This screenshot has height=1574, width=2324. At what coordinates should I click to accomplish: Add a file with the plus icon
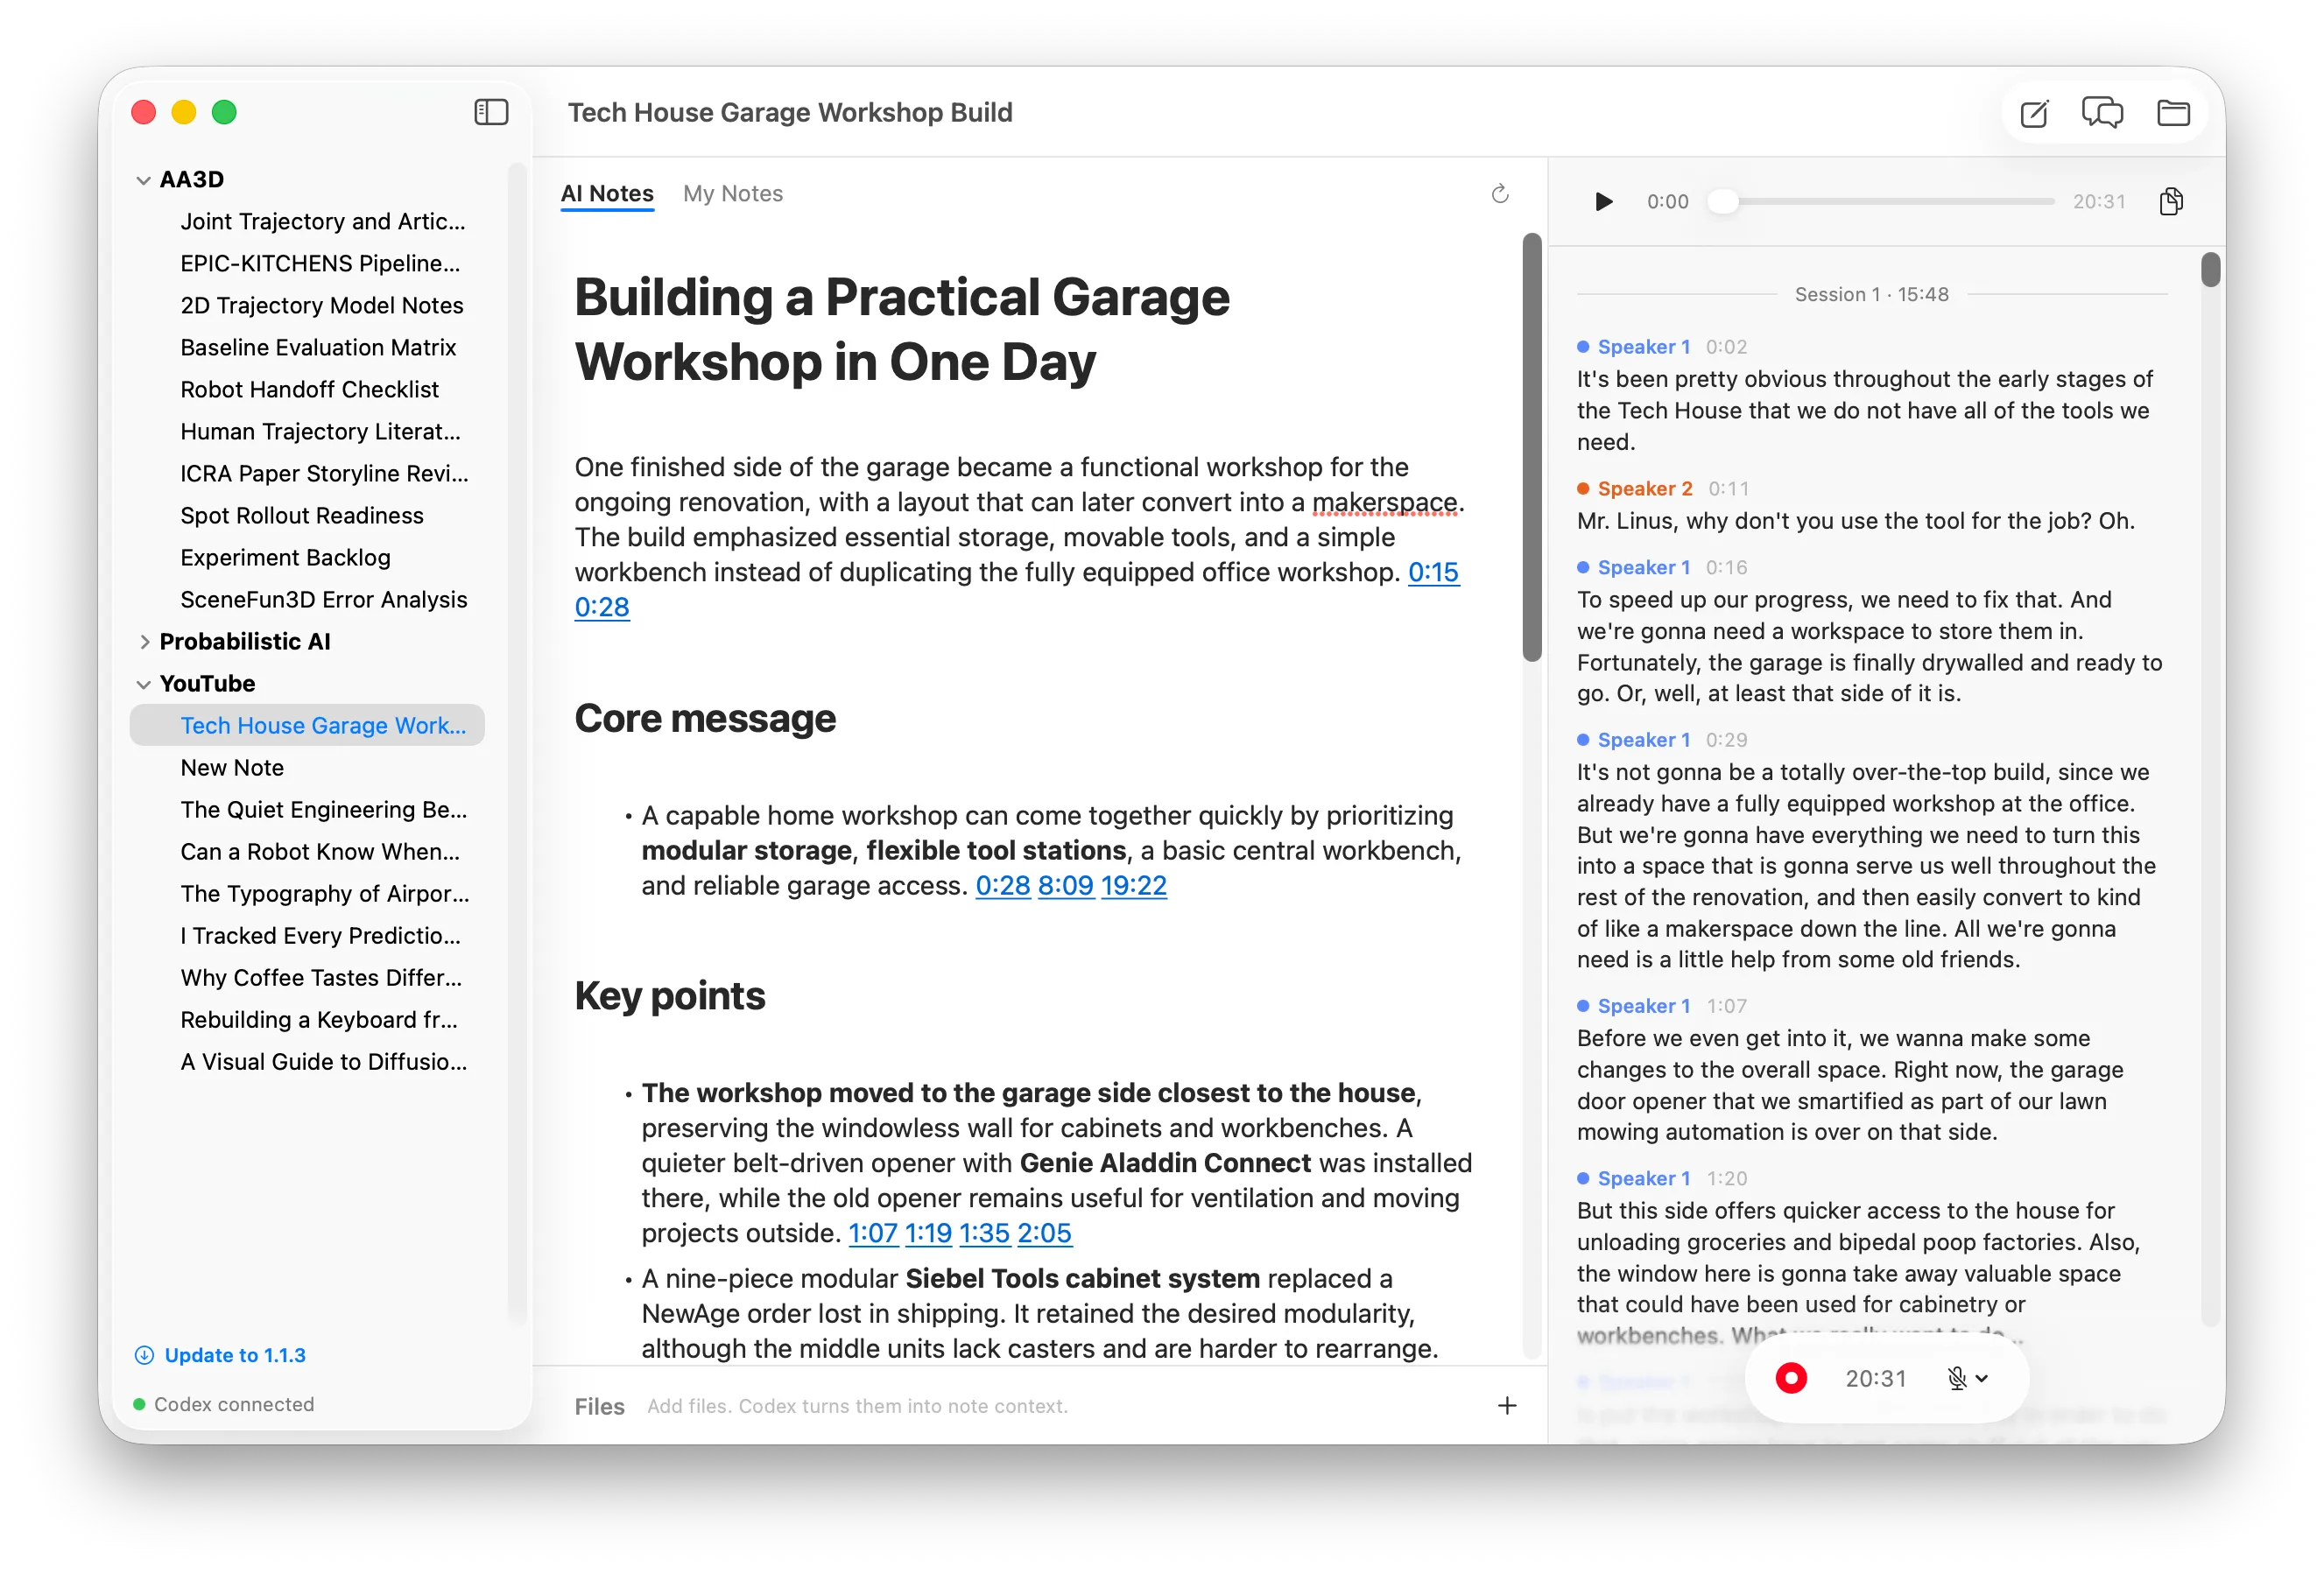pyautogui.click(x=1507, y=1406)
